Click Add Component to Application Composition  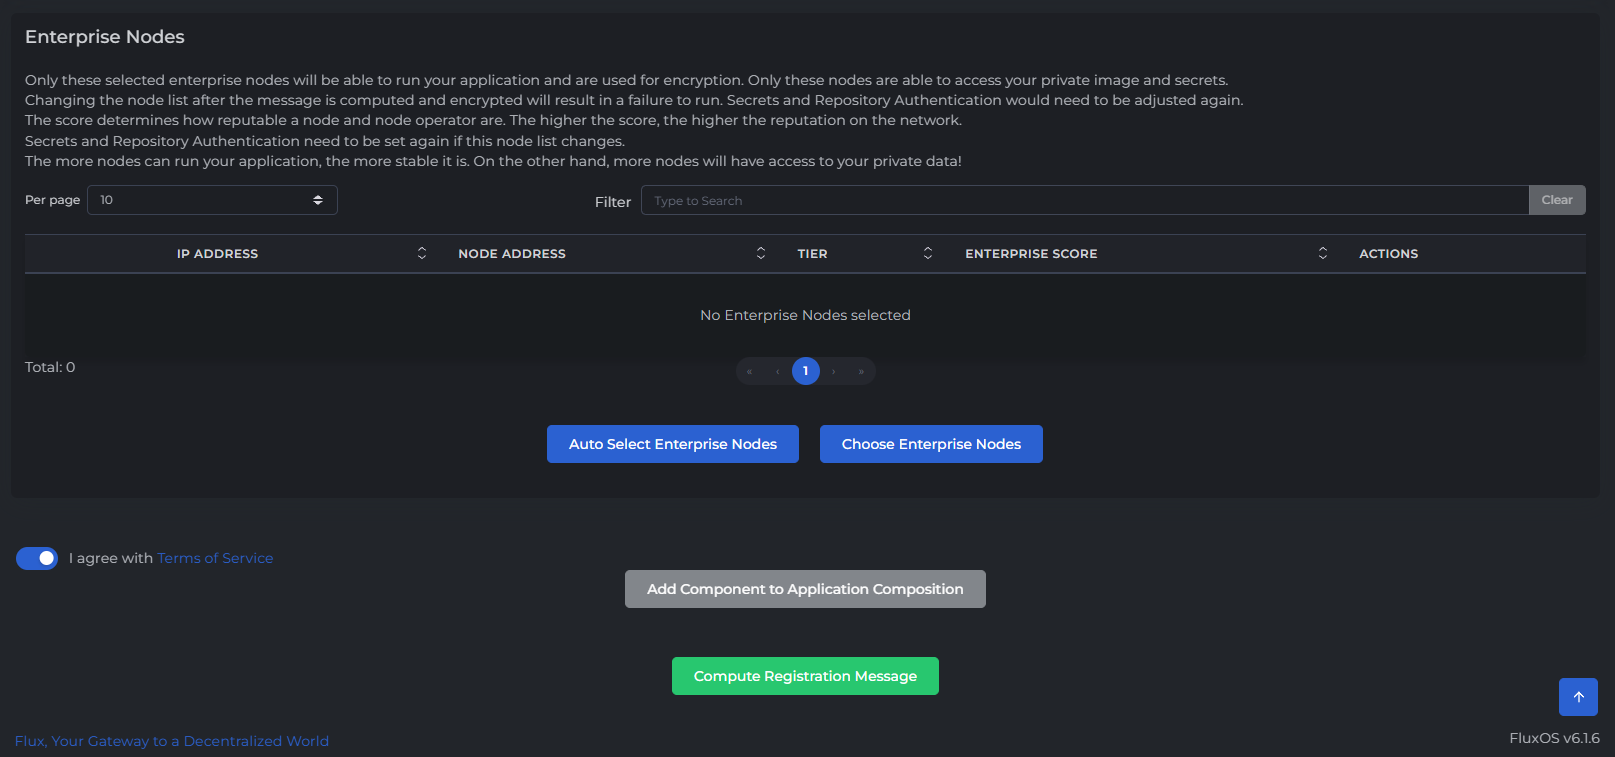point(805,589)
